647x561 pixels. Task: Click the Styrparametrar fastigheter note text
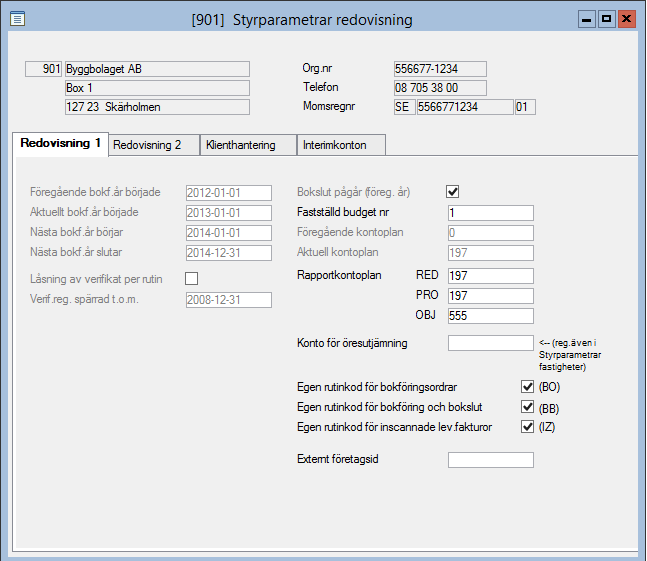[570, 355]
